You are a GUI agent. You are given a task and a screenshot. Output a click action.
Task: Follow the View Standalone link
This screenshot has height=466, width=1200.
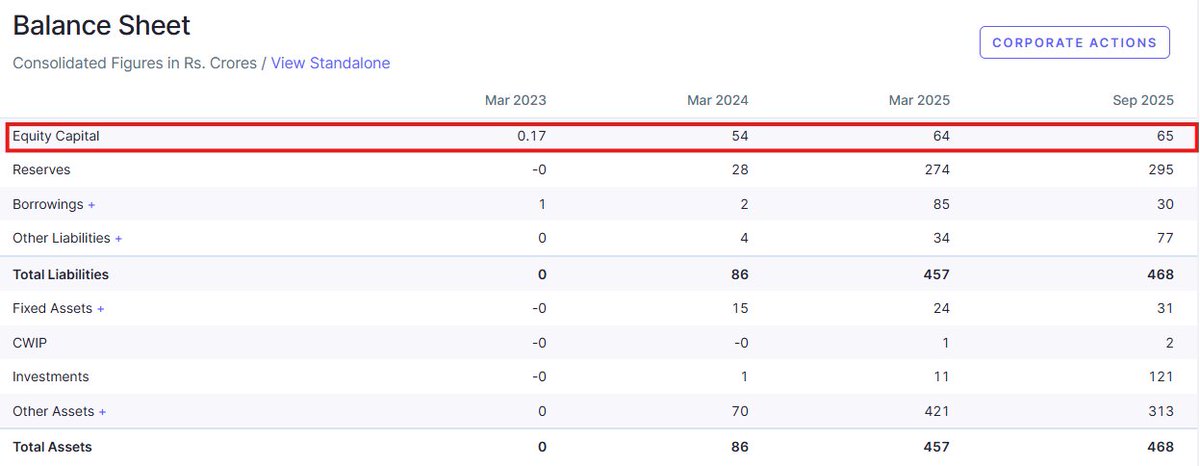(330, 63)
